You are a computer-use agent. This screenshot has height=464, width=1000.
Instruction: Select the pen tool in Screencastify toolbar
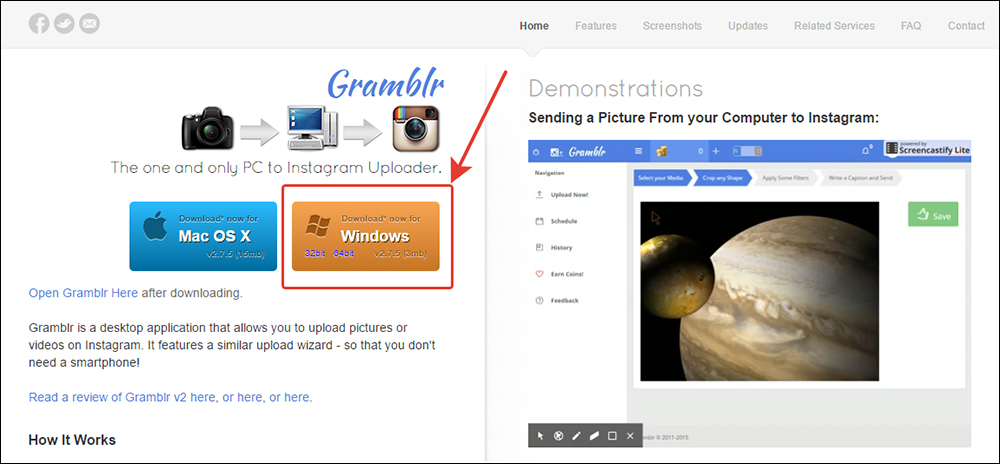click(x=577, y=436)
